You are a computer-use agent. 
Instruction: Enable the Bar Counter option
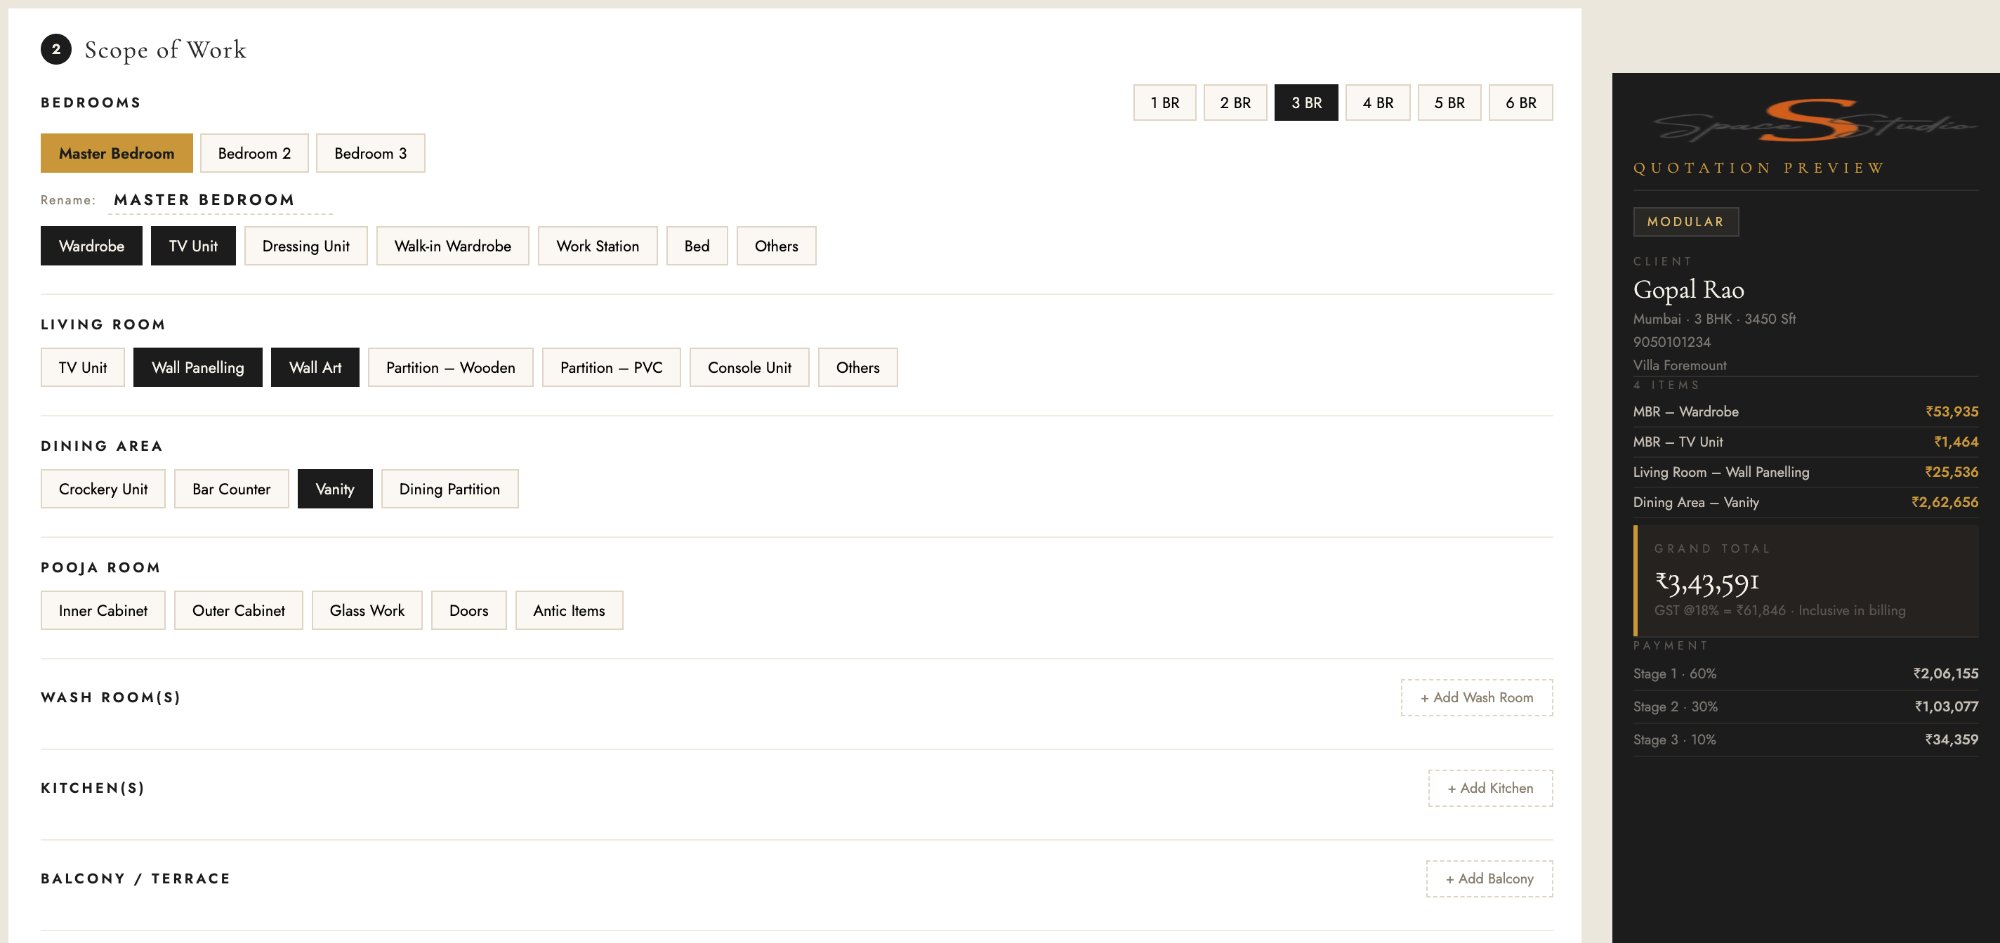pos(231,489)
